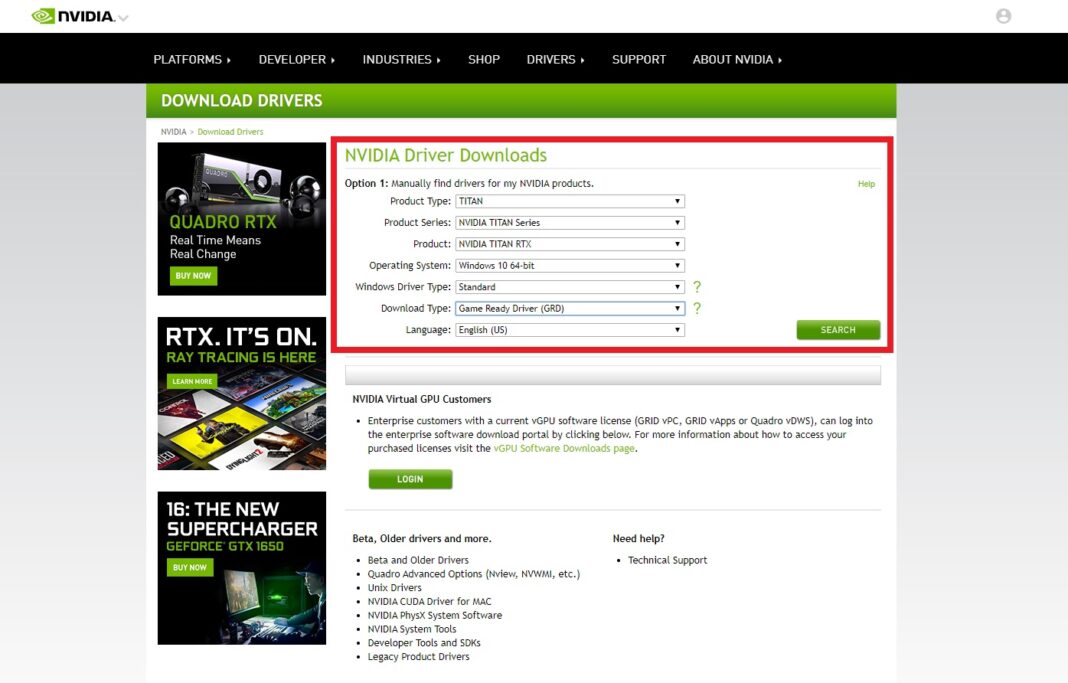1068x683 pixels.
Task: Click the green Search button
Action: pyautogui.click(x=838, y=330)
